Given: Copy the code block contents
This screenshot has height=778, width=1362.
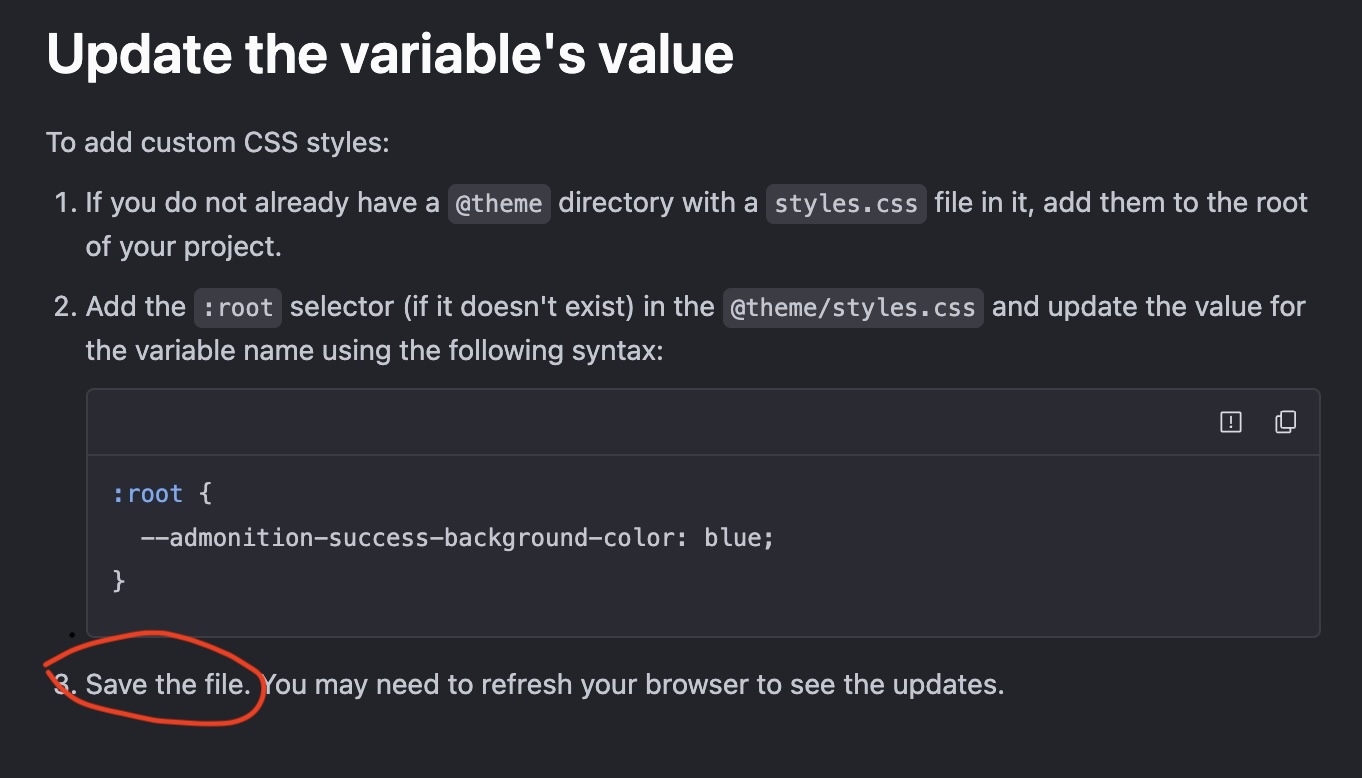Looking at the screenshot, I should [x=1285, y=422].
